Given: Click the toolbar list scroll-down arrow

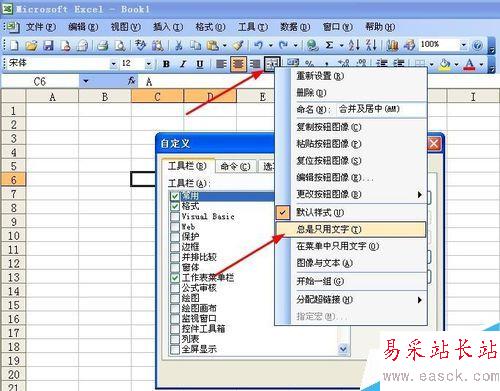Looking at the screenshot, I should pyautogui.click(x=343, y=349).
